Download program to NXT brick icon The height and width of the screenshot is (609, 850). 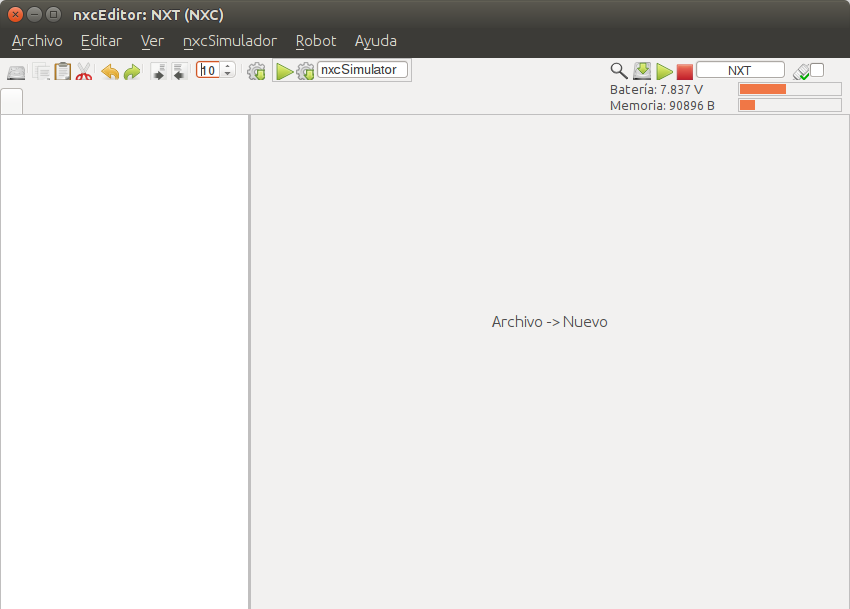(x=642, y=71)
